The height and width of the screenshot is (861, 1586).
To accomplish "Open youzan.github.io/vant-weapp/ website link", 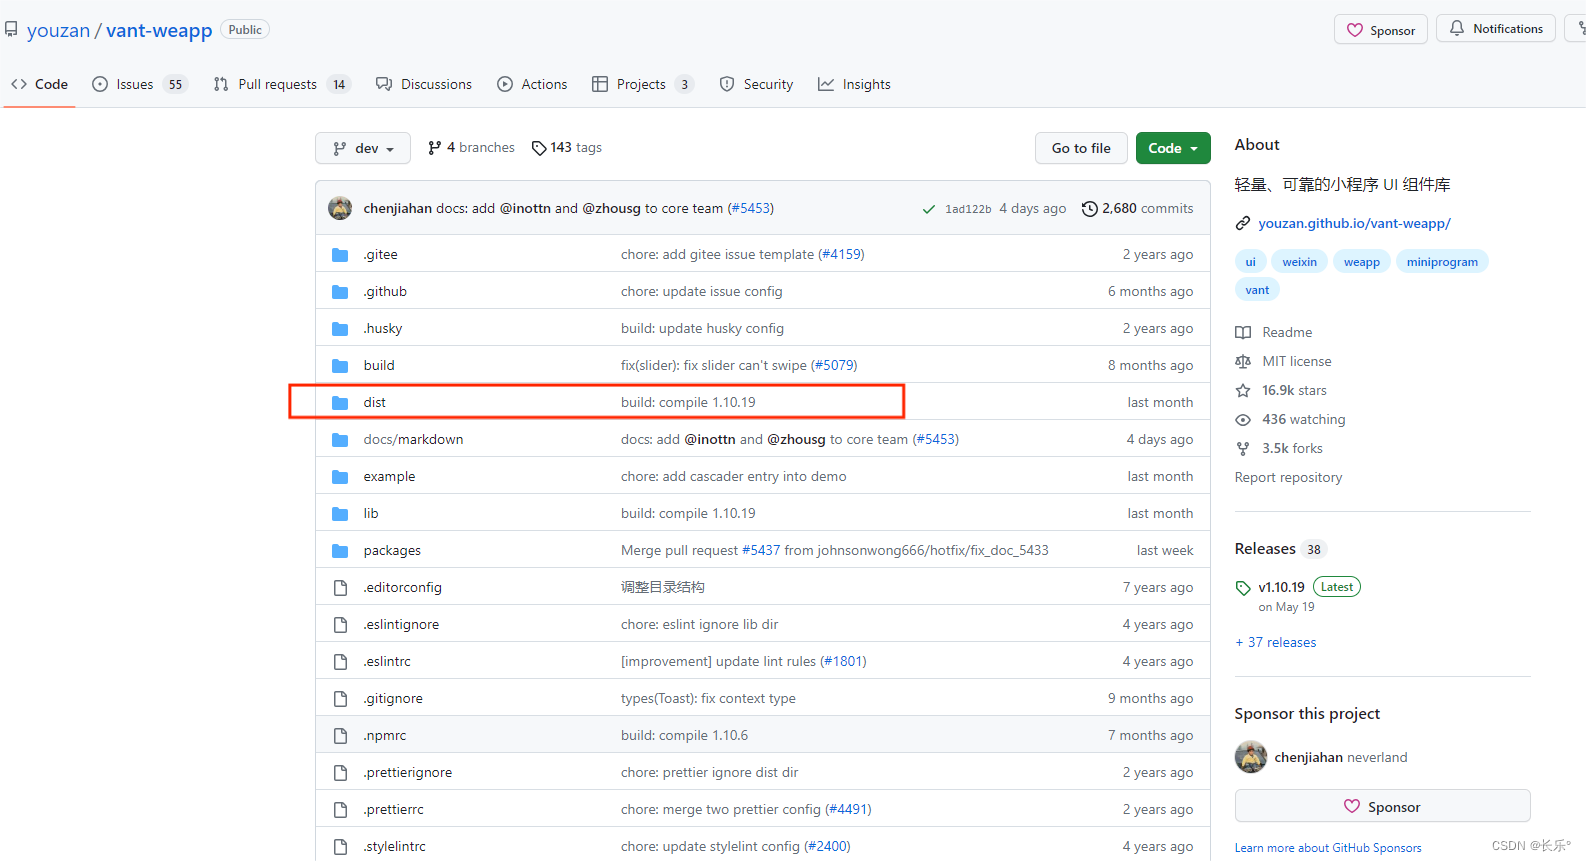I will click(x=1354, y=223).
